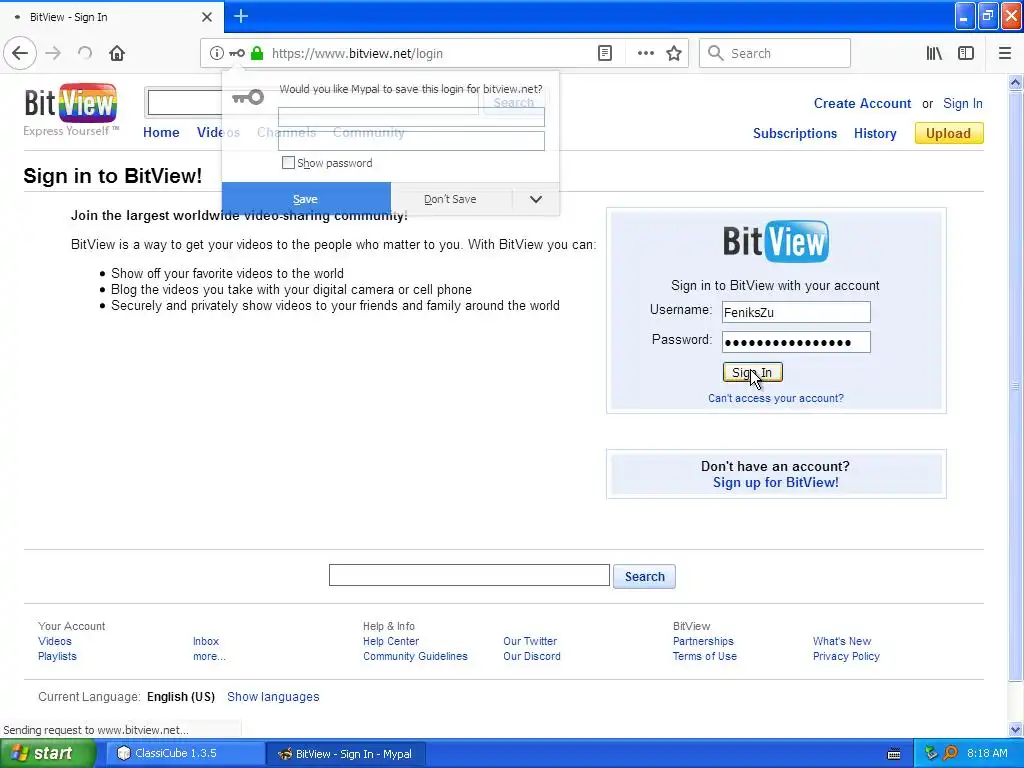Open History in the top menu
Image resolution: width=1024 pixels, height=768 pixels.
(875, 133)
